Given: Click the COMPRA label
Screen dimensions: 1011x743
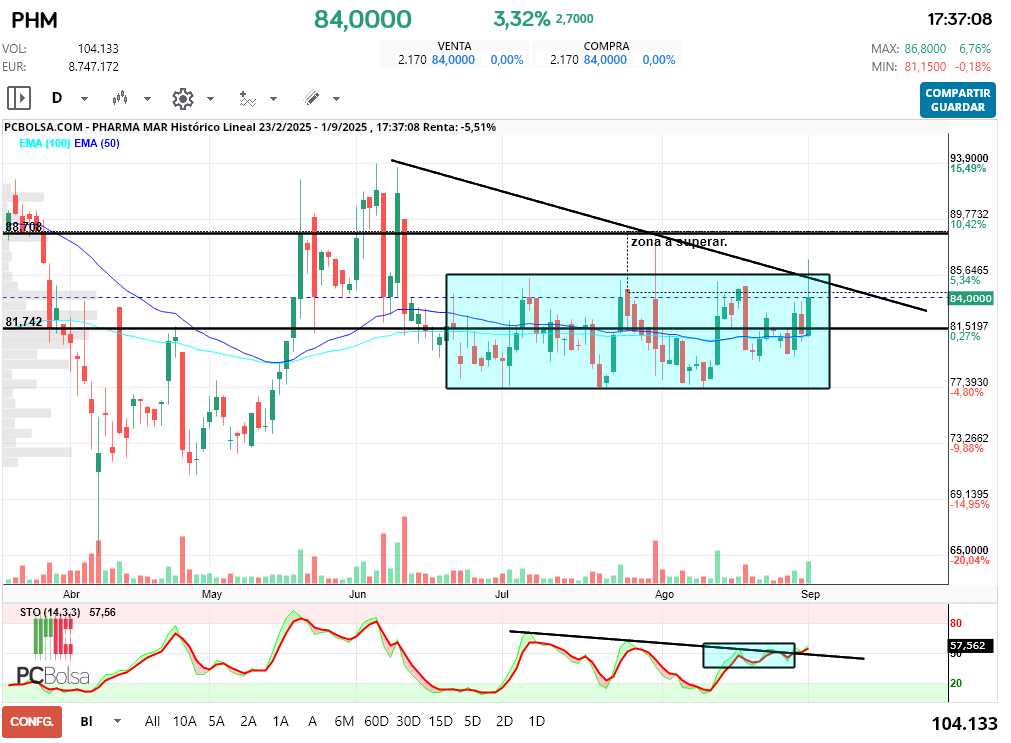Looking at the screenshot, I should click(606, 46).
